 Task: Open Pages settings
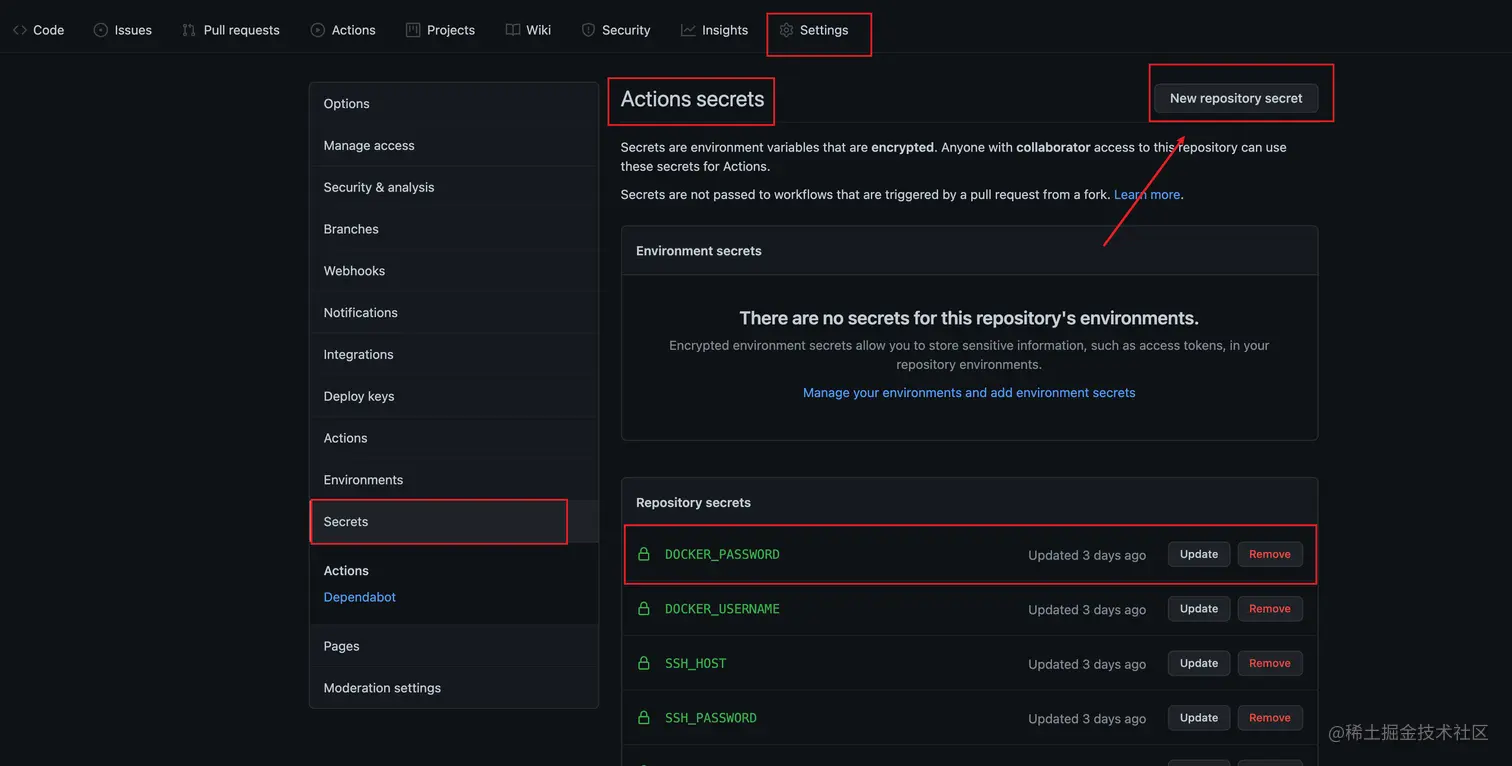[x=454, y=646]
